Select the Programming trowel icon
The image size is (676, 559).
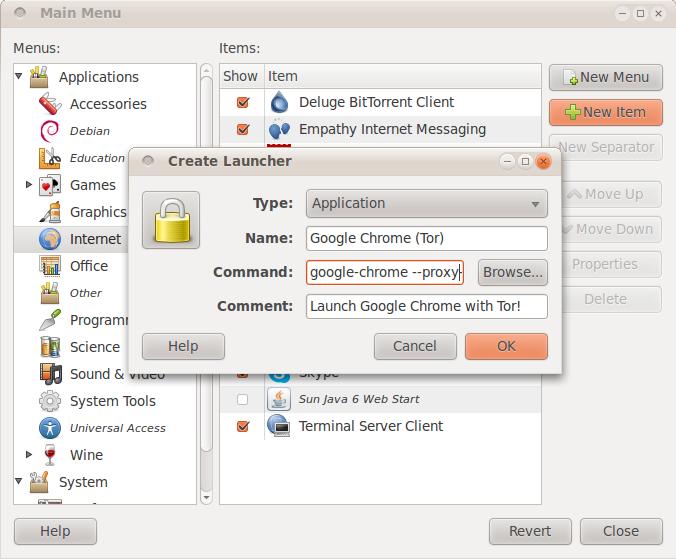[x=50, y=320]
